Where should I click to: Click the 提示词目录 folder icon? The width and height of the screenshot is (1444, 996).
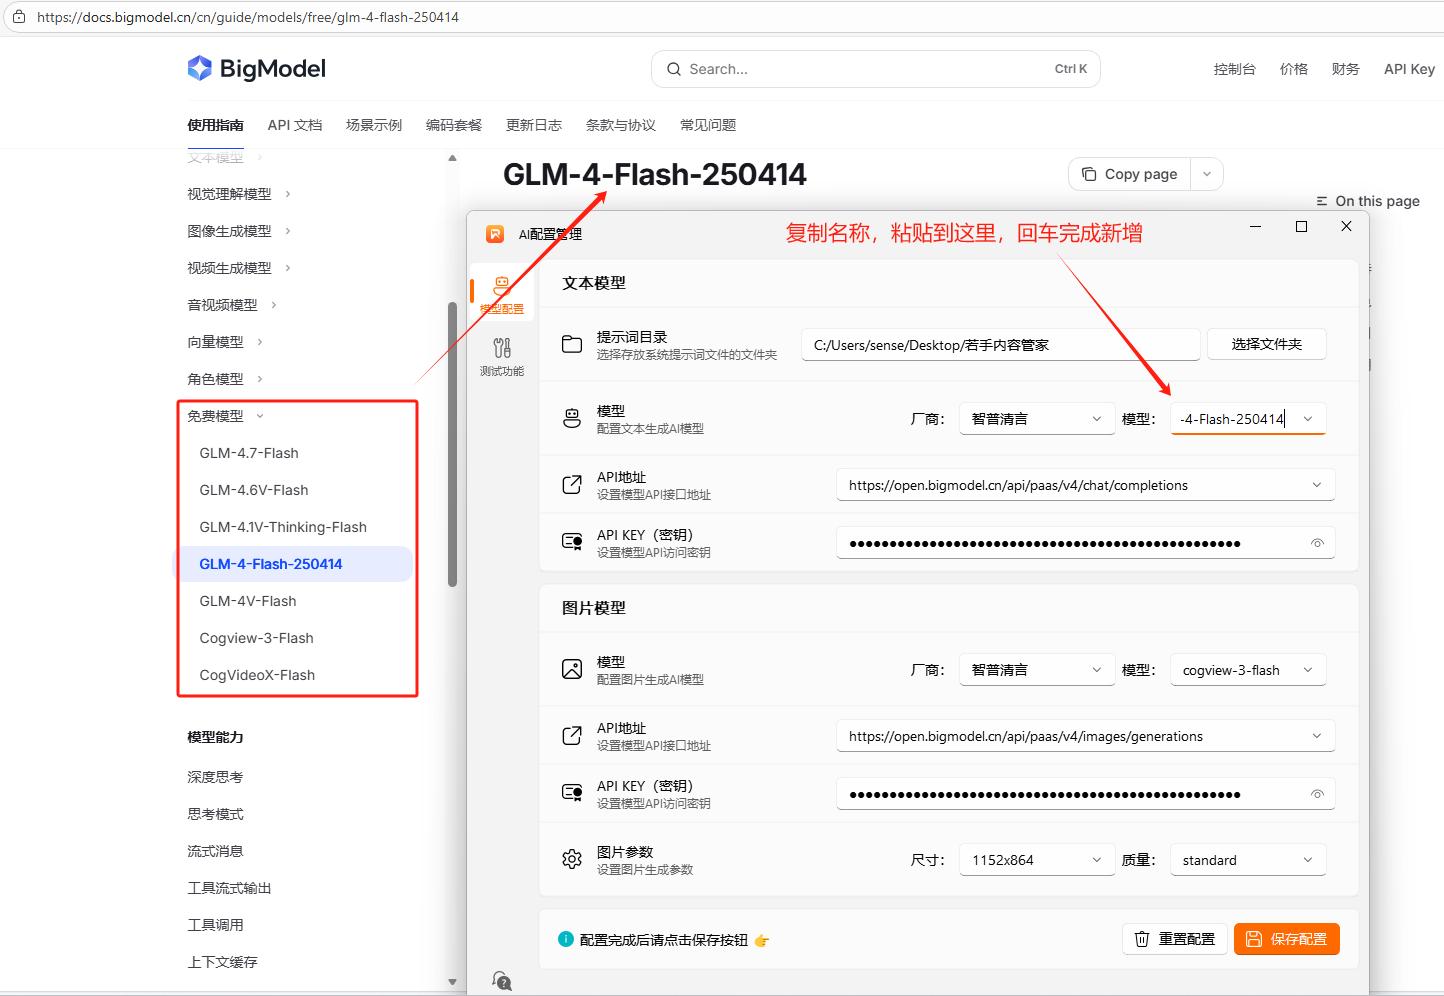tap(571, 343)
